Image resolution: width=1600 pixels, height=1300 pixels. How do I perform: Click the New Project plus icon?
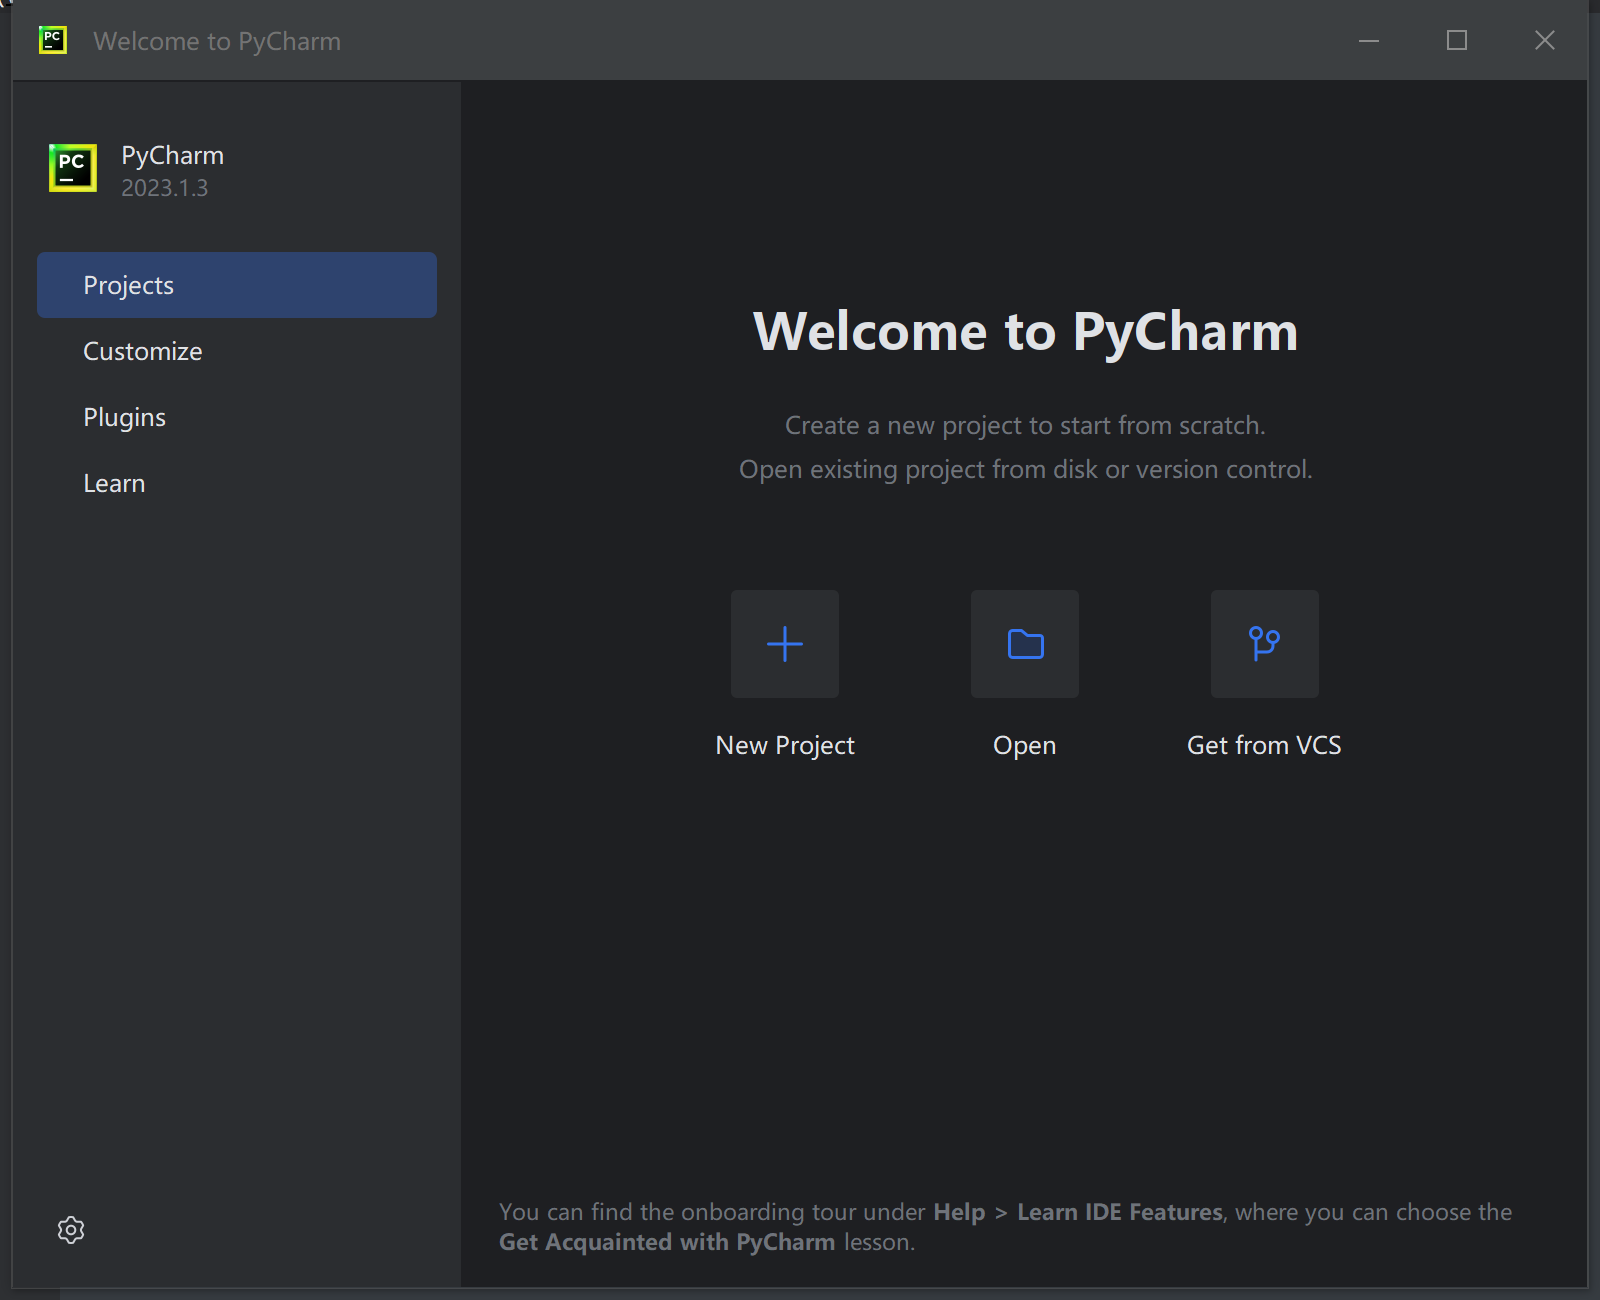pyautogui.click(x=785, y=644)
